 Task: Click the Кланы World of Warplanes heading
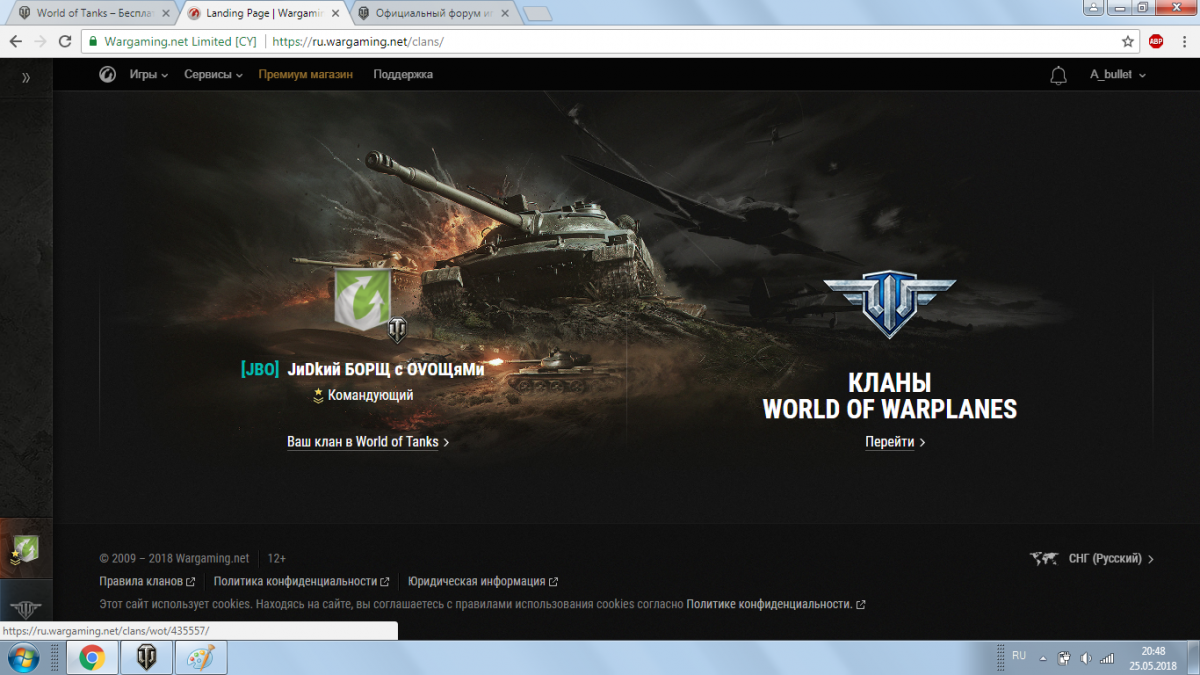(890, 396)
